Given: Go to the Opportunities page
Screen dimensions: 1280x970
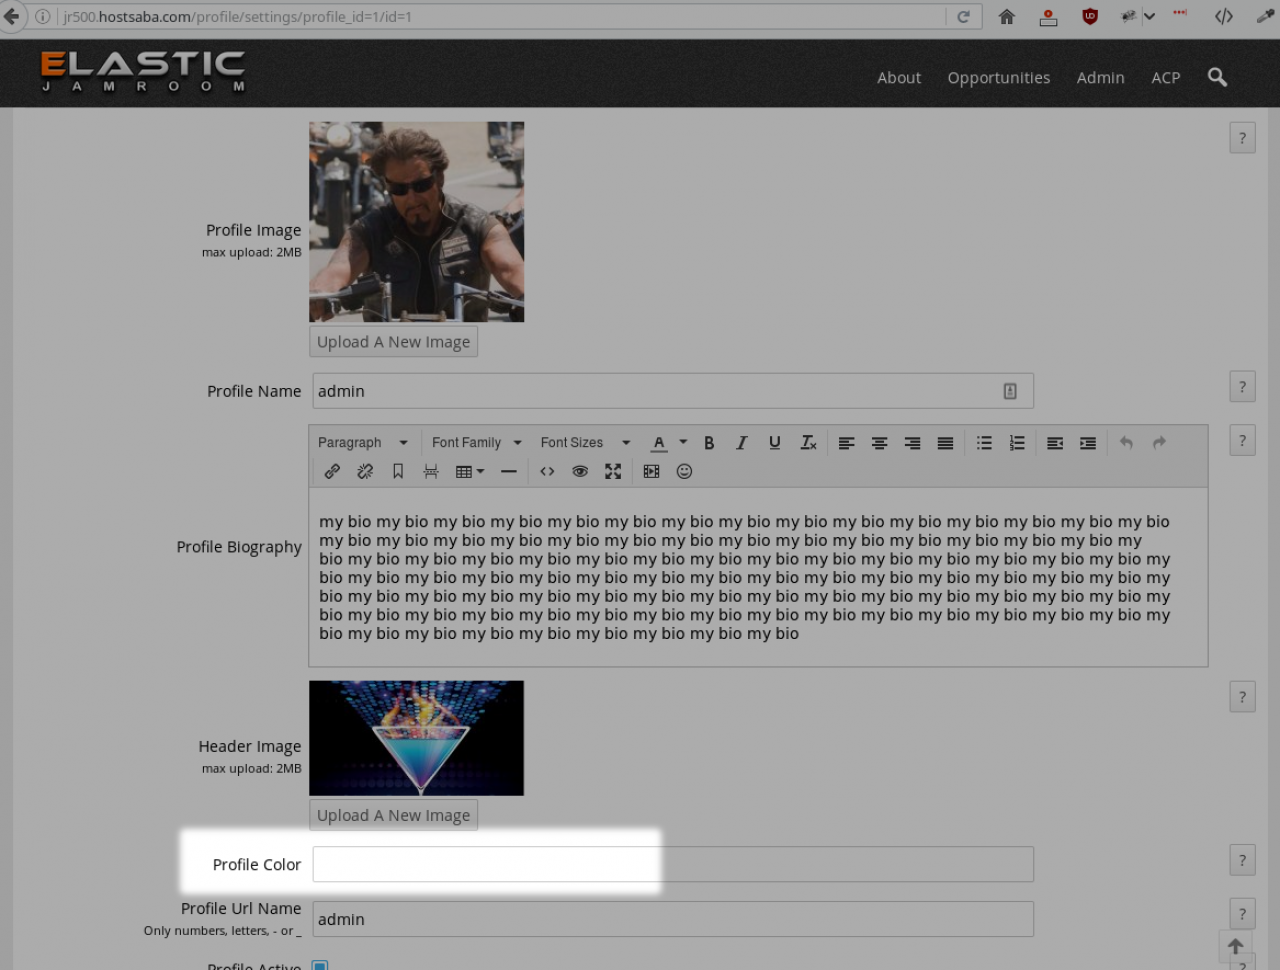Looking at the screenshot, I should [x=999, y=78].
